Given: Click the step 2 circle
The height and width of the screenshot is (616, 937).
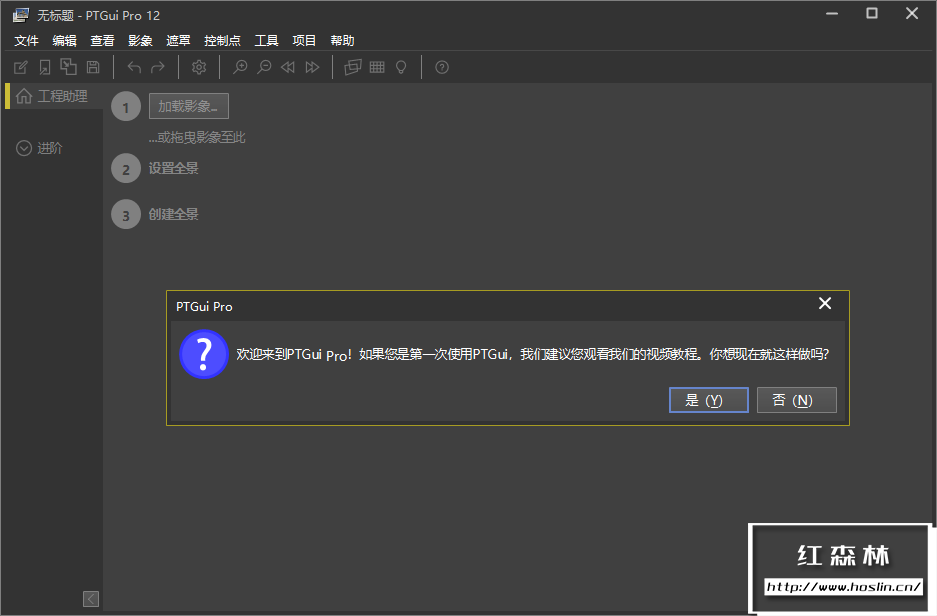Looking at the screenshot, I should pyautogui.click(x=125, y=168).
